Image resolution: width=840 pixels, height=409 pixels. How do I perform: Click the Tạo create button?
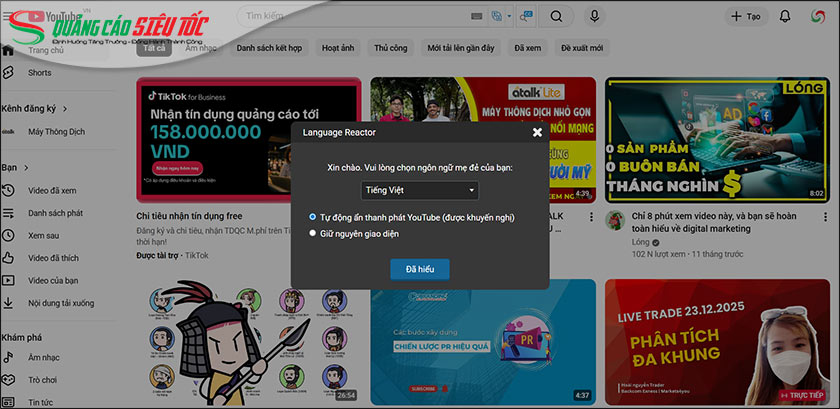click(x=747, y=17)
